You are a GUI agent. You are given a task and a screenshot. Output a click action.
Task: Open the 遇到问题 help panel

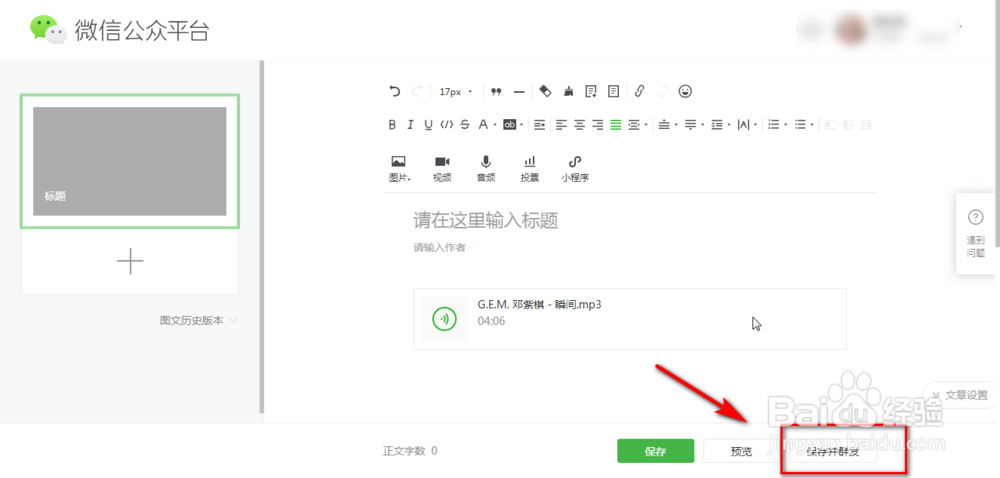pos(975,233)
